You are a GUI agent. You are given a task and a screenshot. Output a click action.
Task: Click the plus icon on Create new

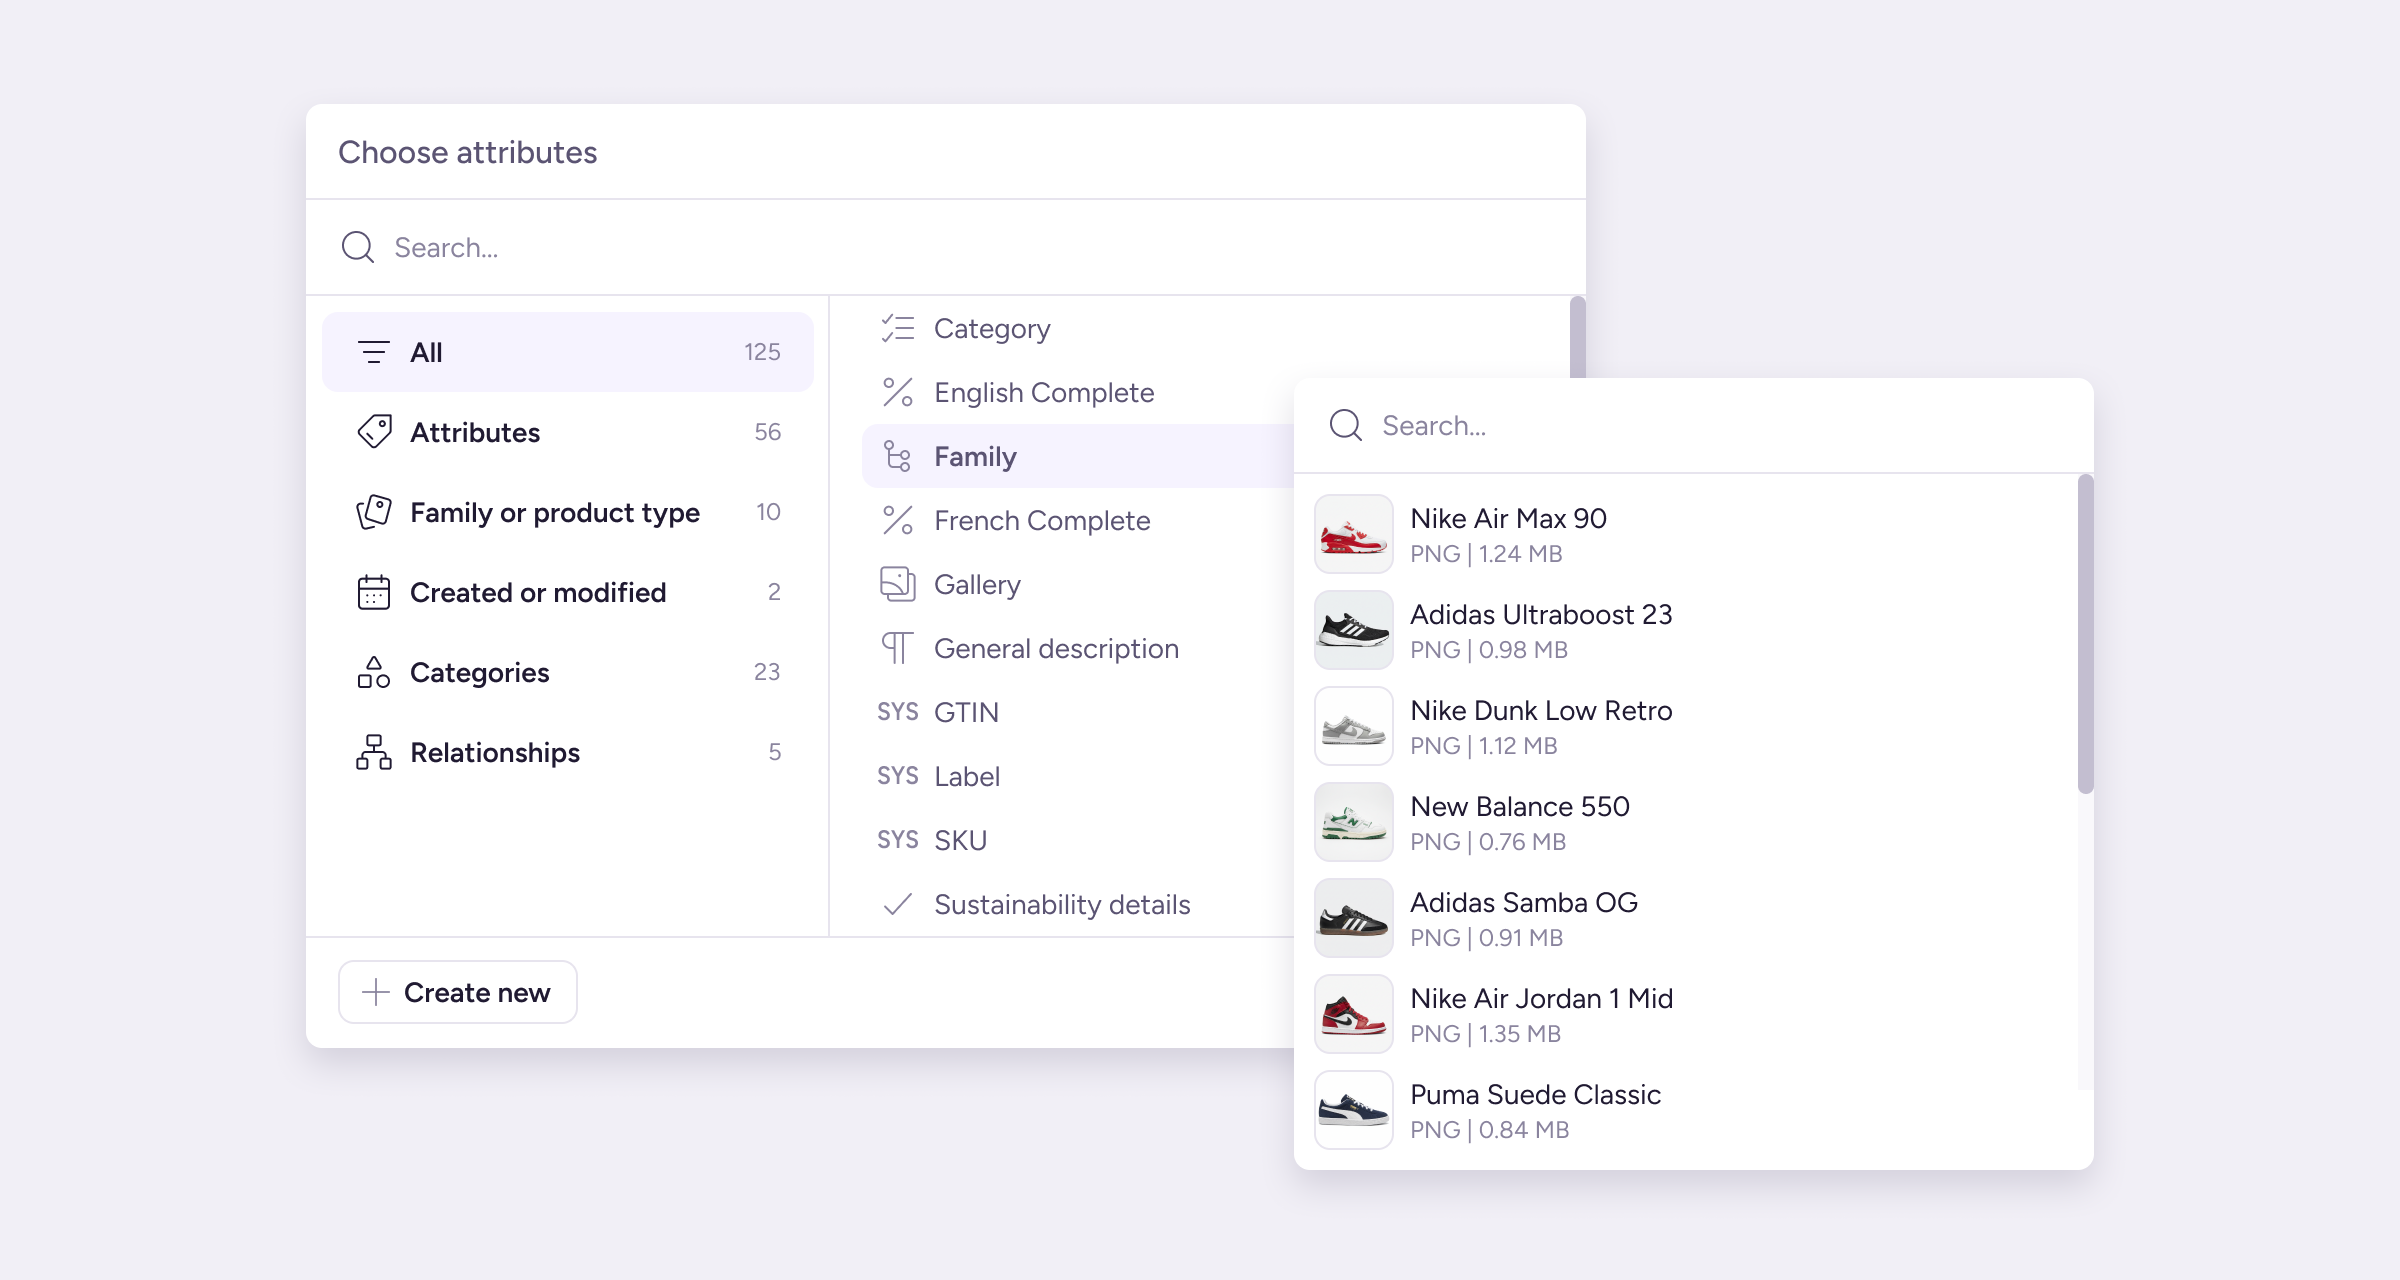coord(375,992)
